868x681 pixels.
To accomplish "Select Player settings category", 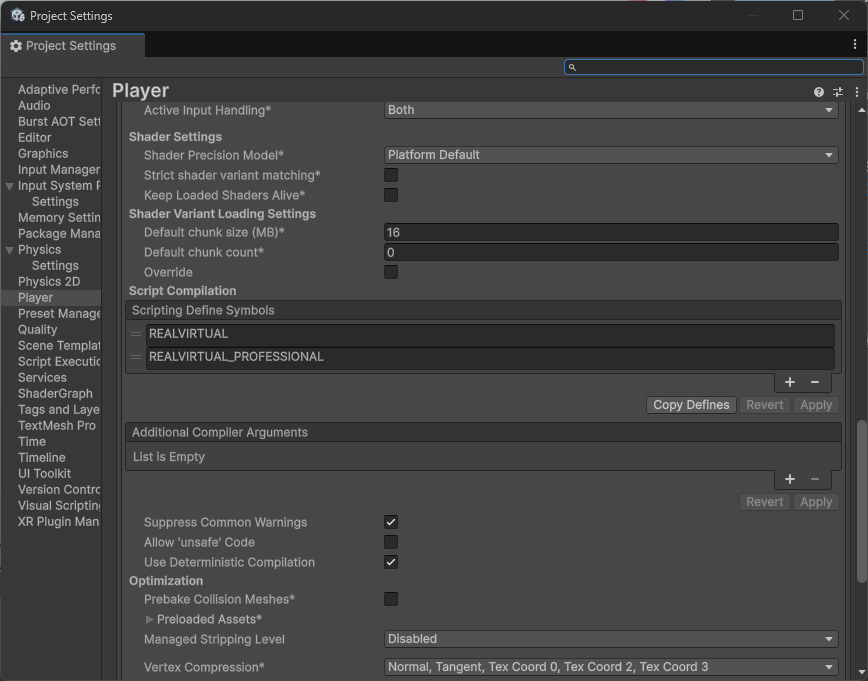I will (51, 298).
